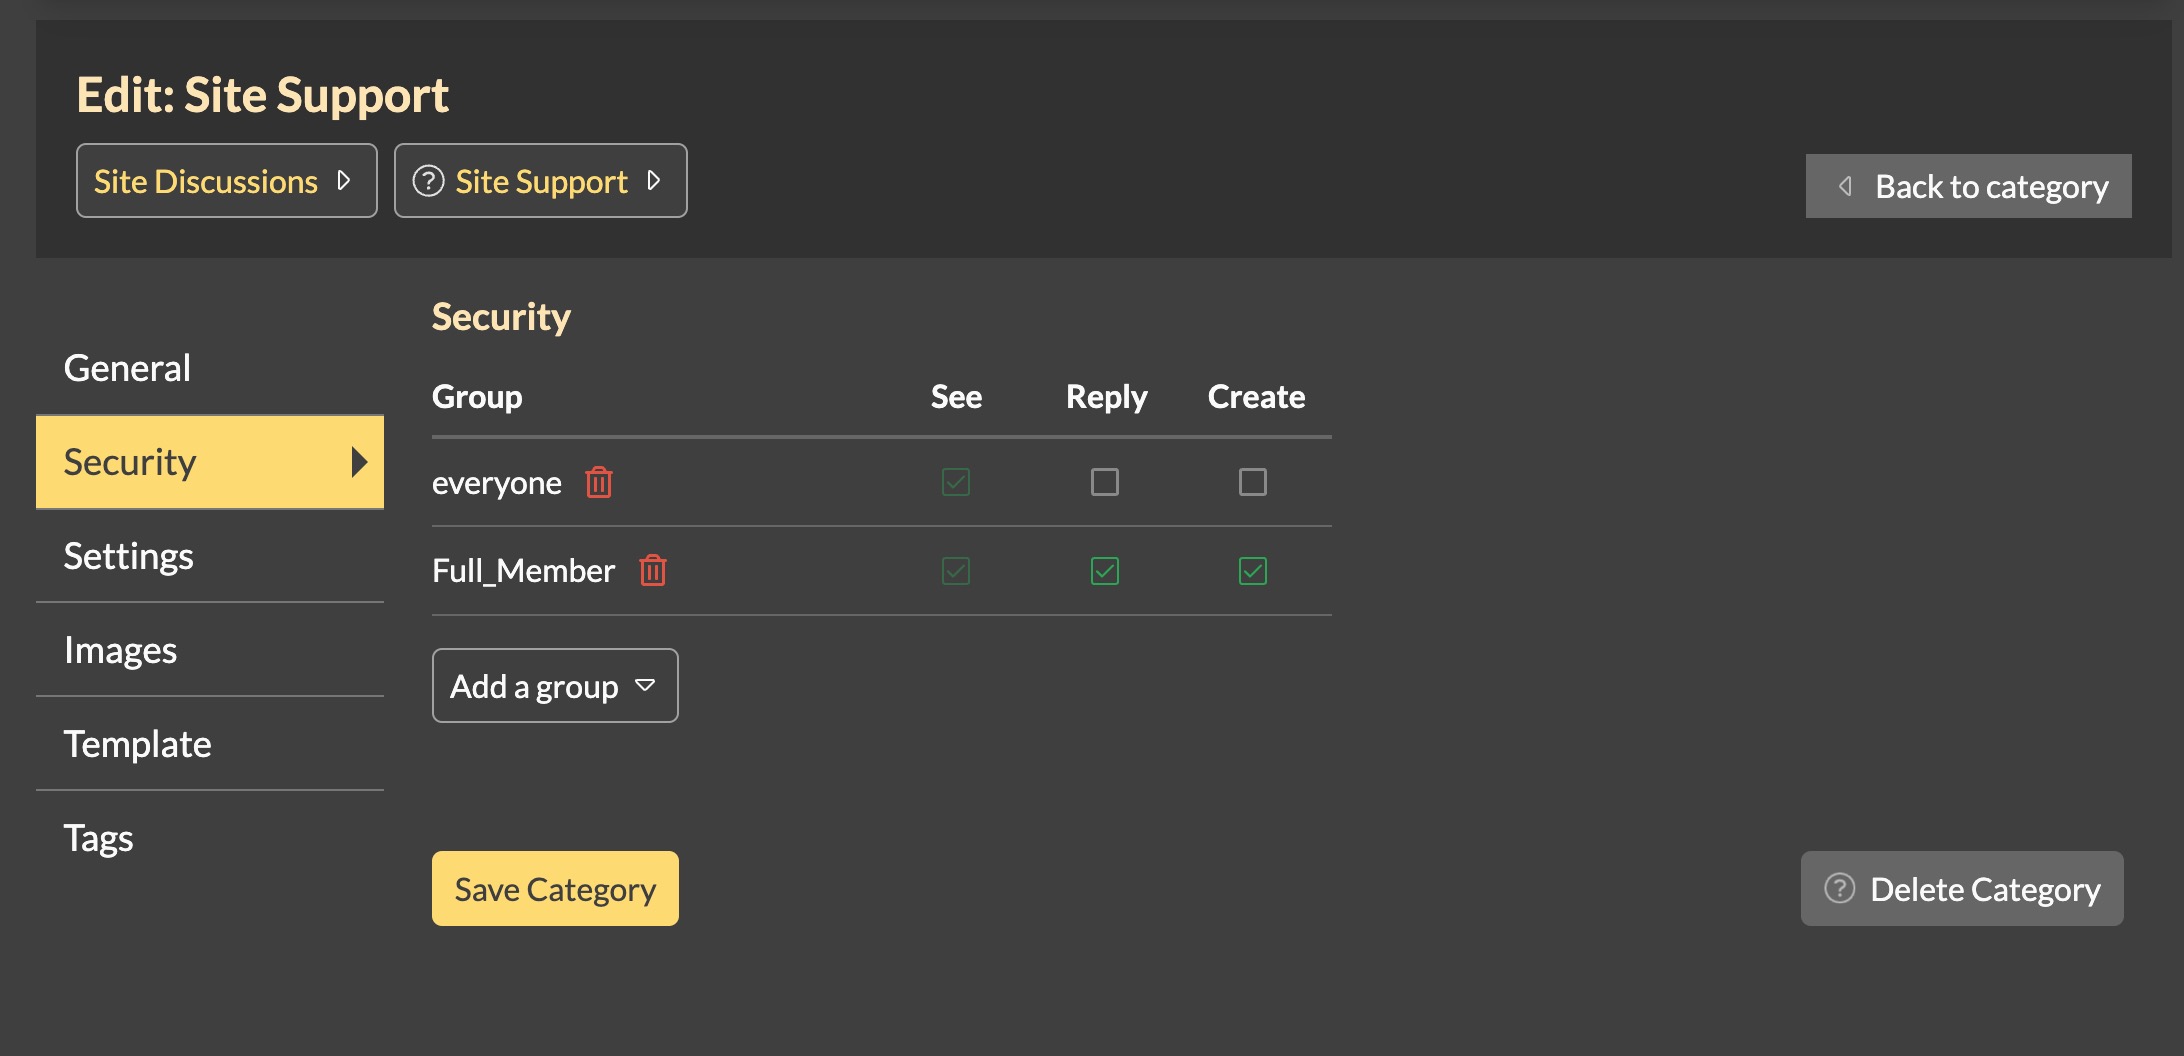Expand the Site Support category dropdown
The height and width of the screenshot is (1056, 2184).
tap(654, 181)
